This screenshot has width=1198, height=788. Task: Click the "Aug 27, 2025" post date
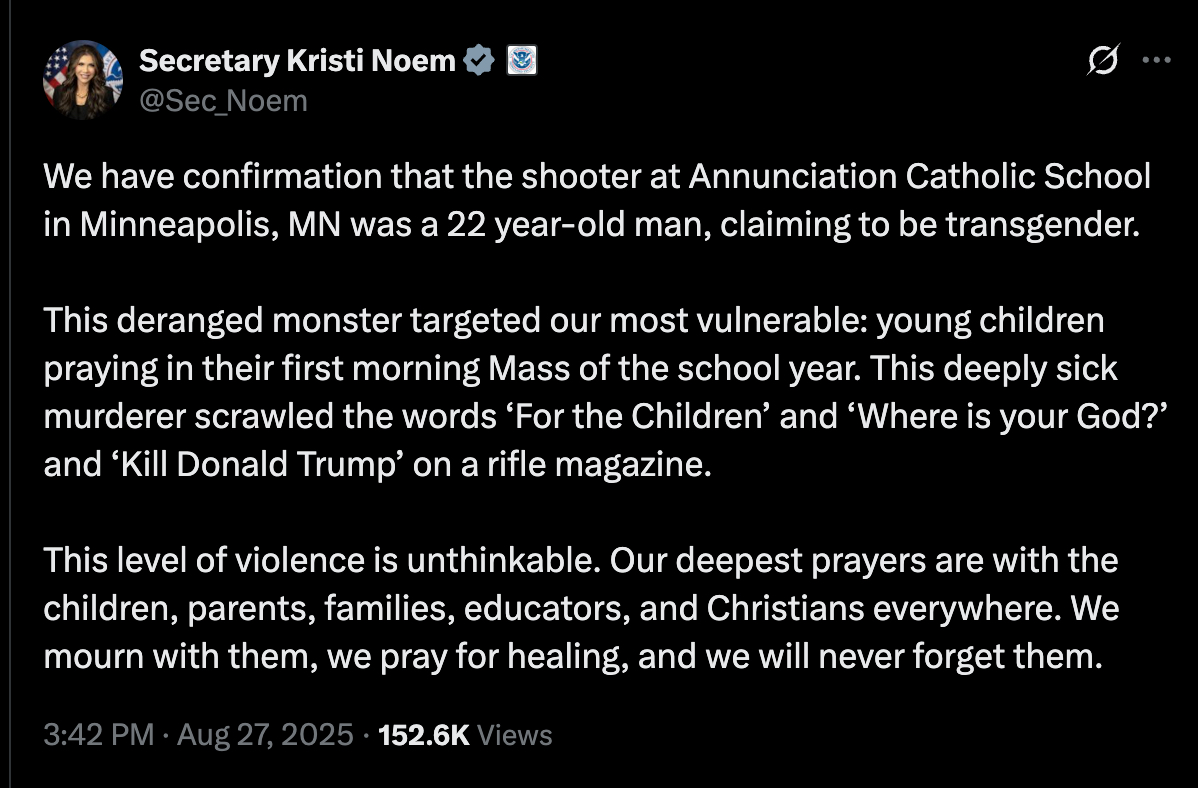click(265, 736)
